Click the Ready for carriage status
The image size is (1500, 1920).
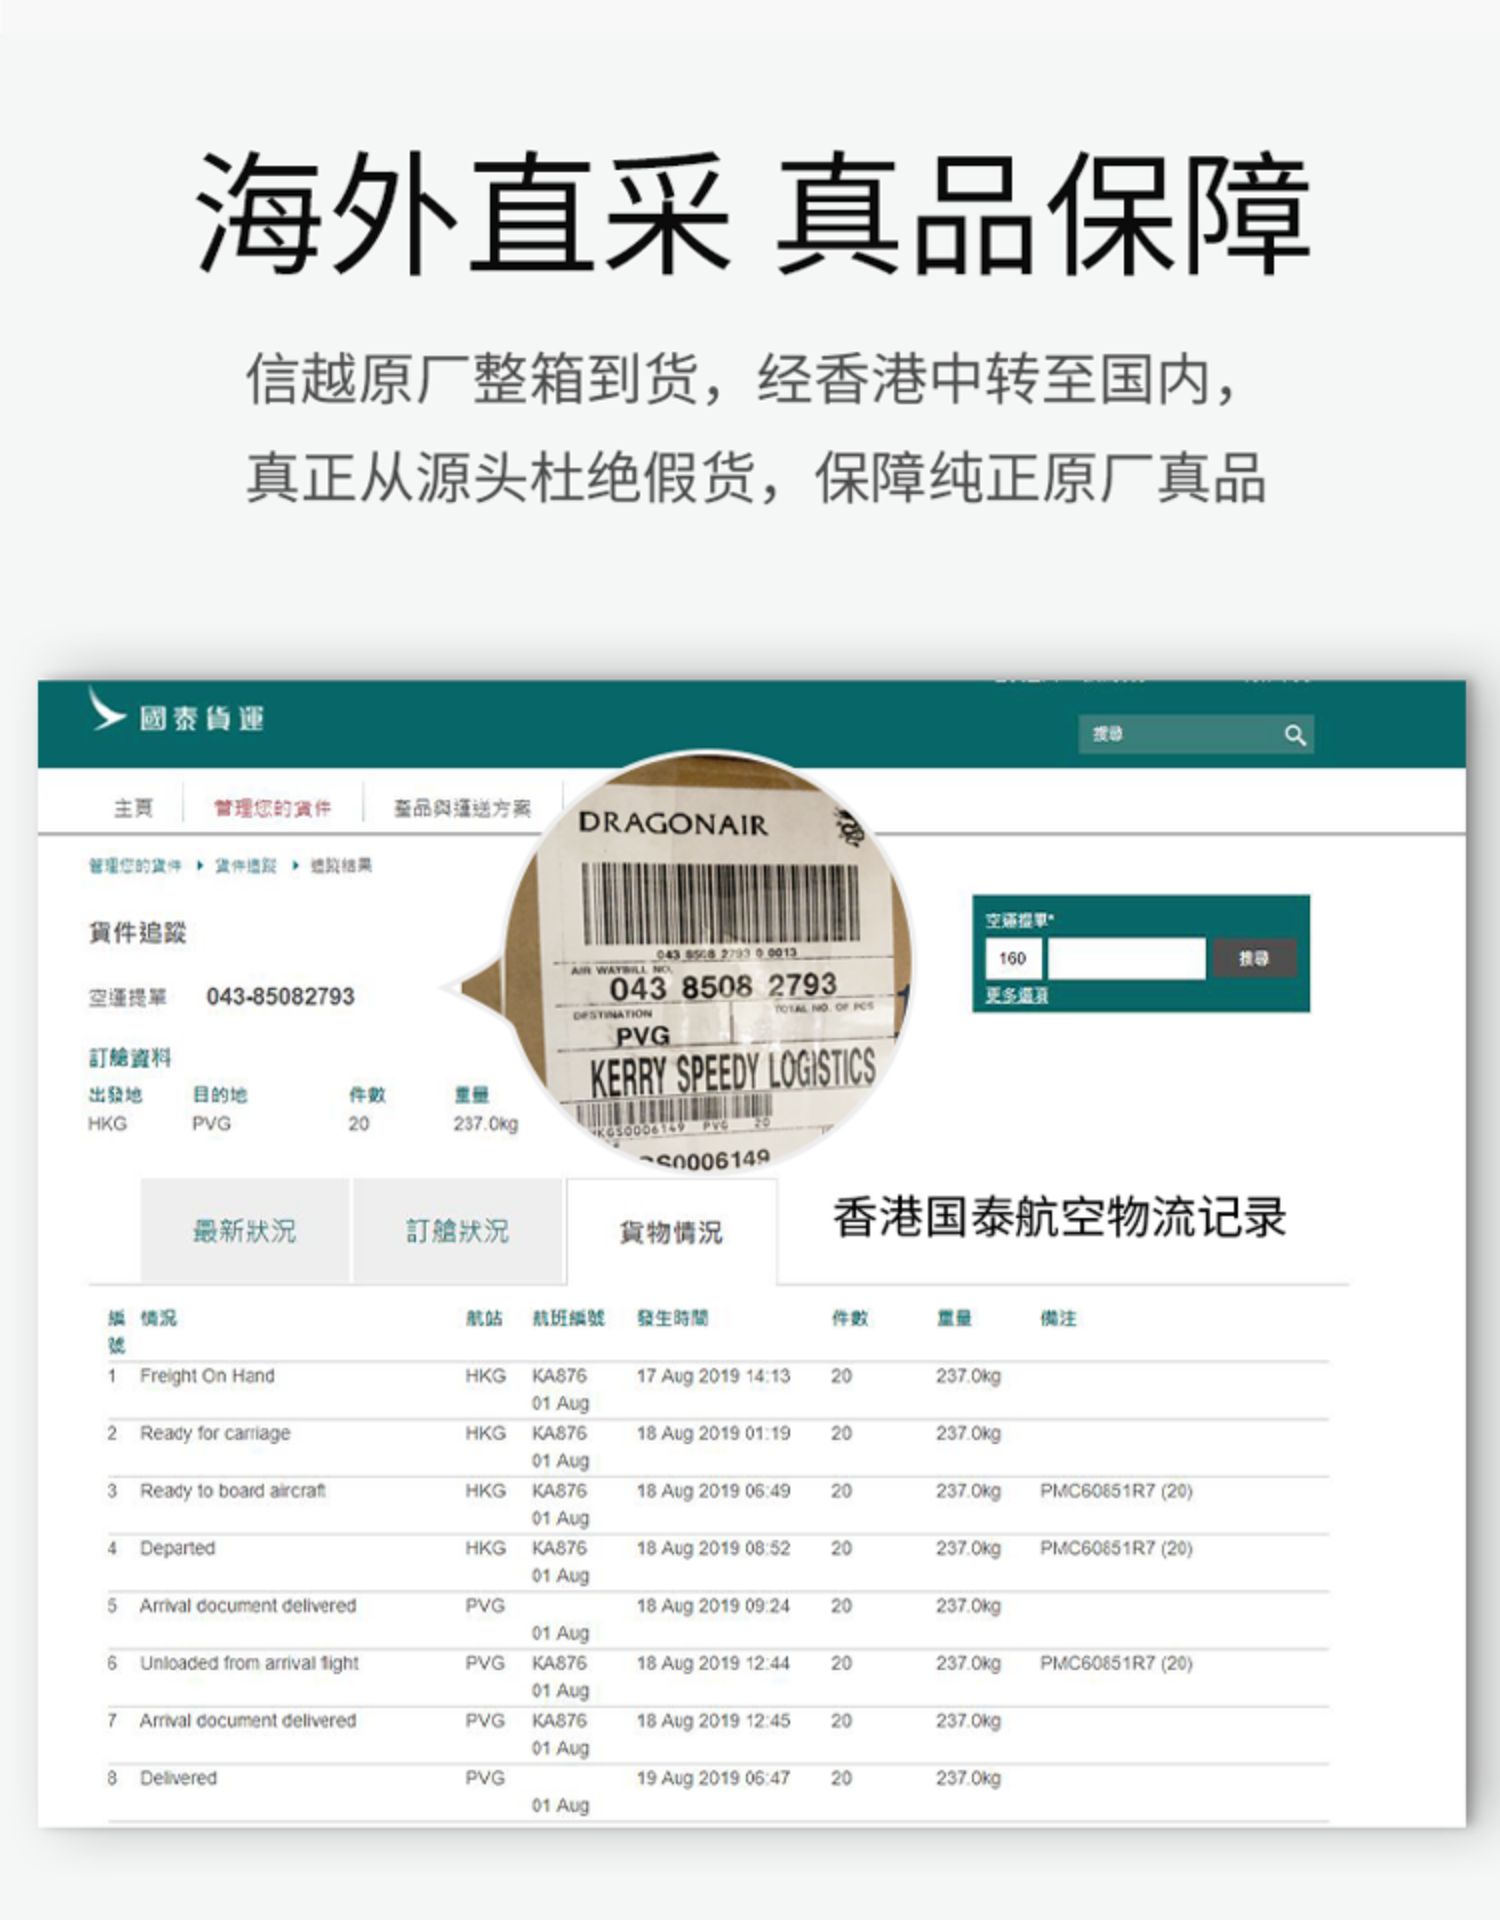click(215, 1433)
